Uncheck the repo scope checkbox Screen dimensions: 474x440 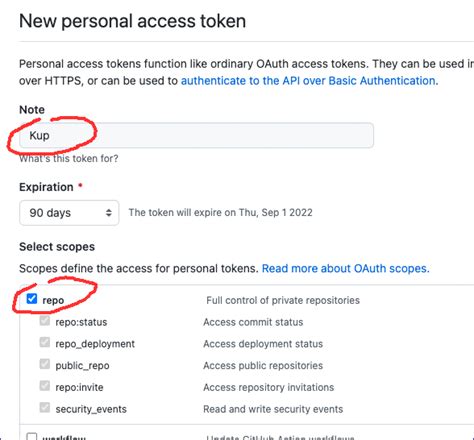[32, 299]
